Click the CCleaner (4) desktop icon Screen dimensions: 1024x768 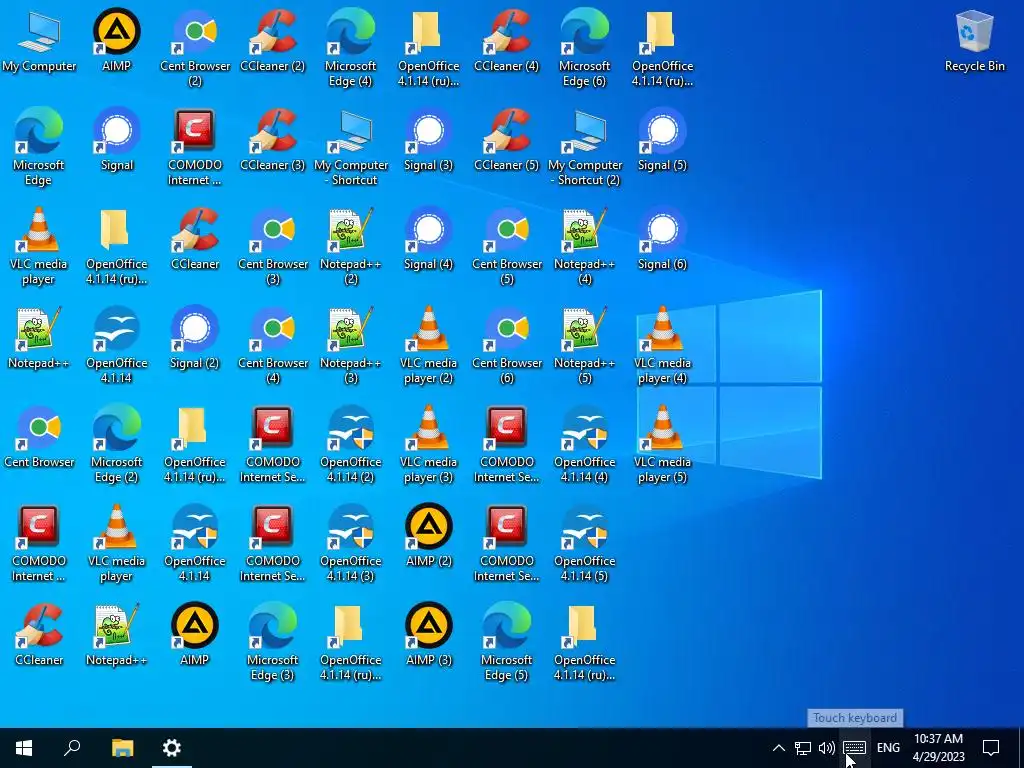click(506, 41)
